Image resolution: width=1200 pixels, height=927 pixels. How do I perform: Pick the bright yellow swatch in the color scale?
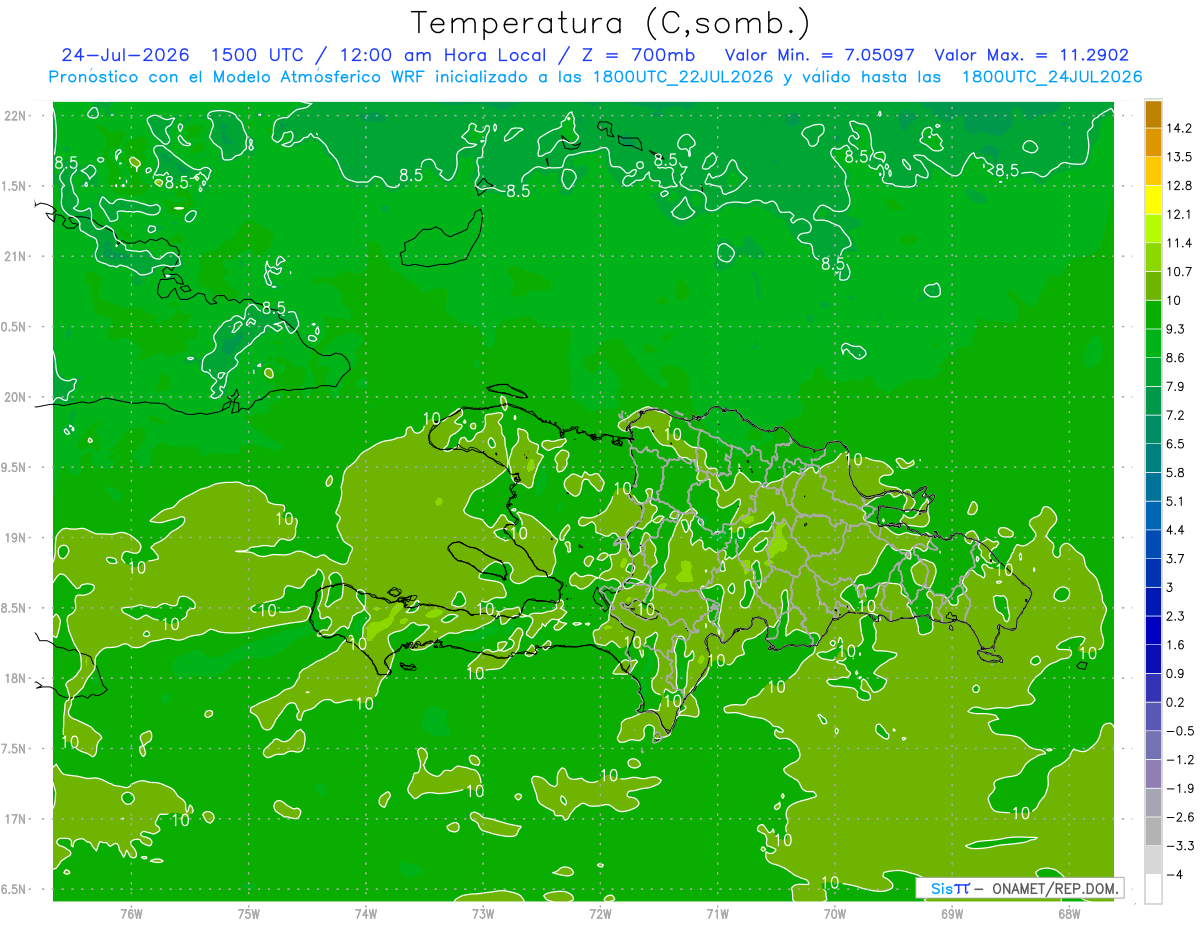tap(1153, 200)
